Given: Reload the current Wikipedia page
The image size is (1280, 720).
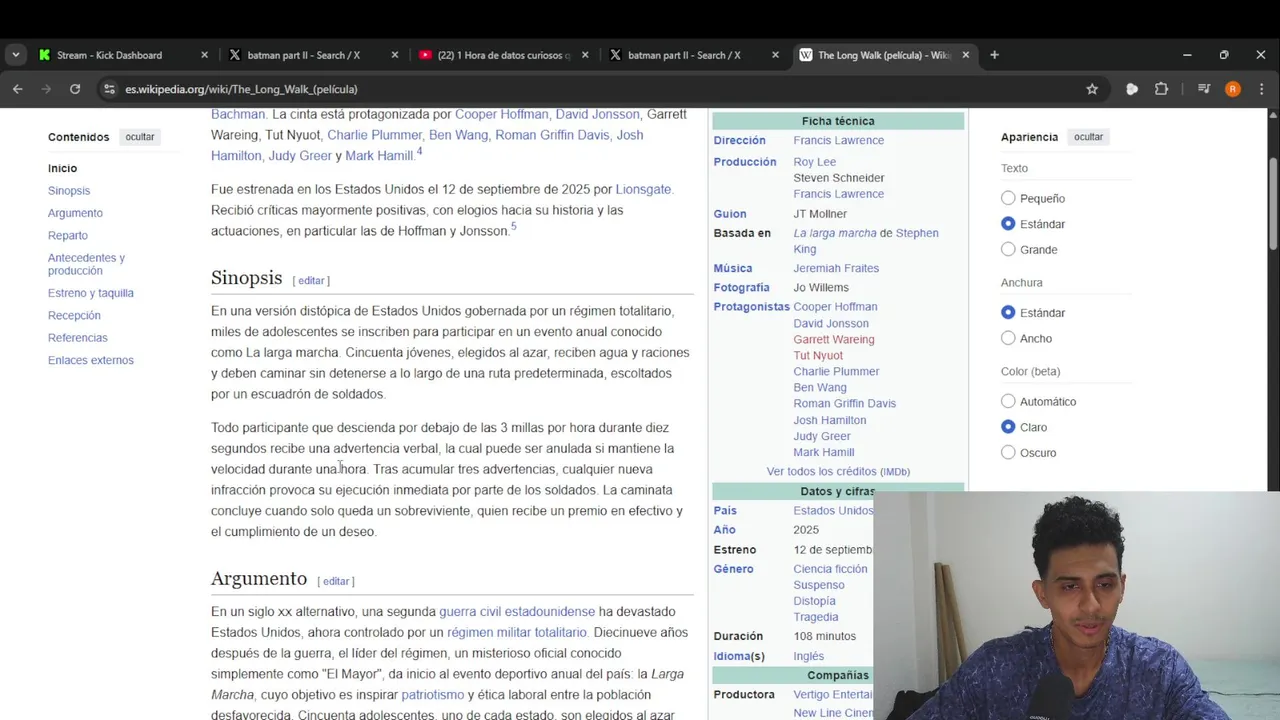Looking at the screenshot, I should pos(75,89).
